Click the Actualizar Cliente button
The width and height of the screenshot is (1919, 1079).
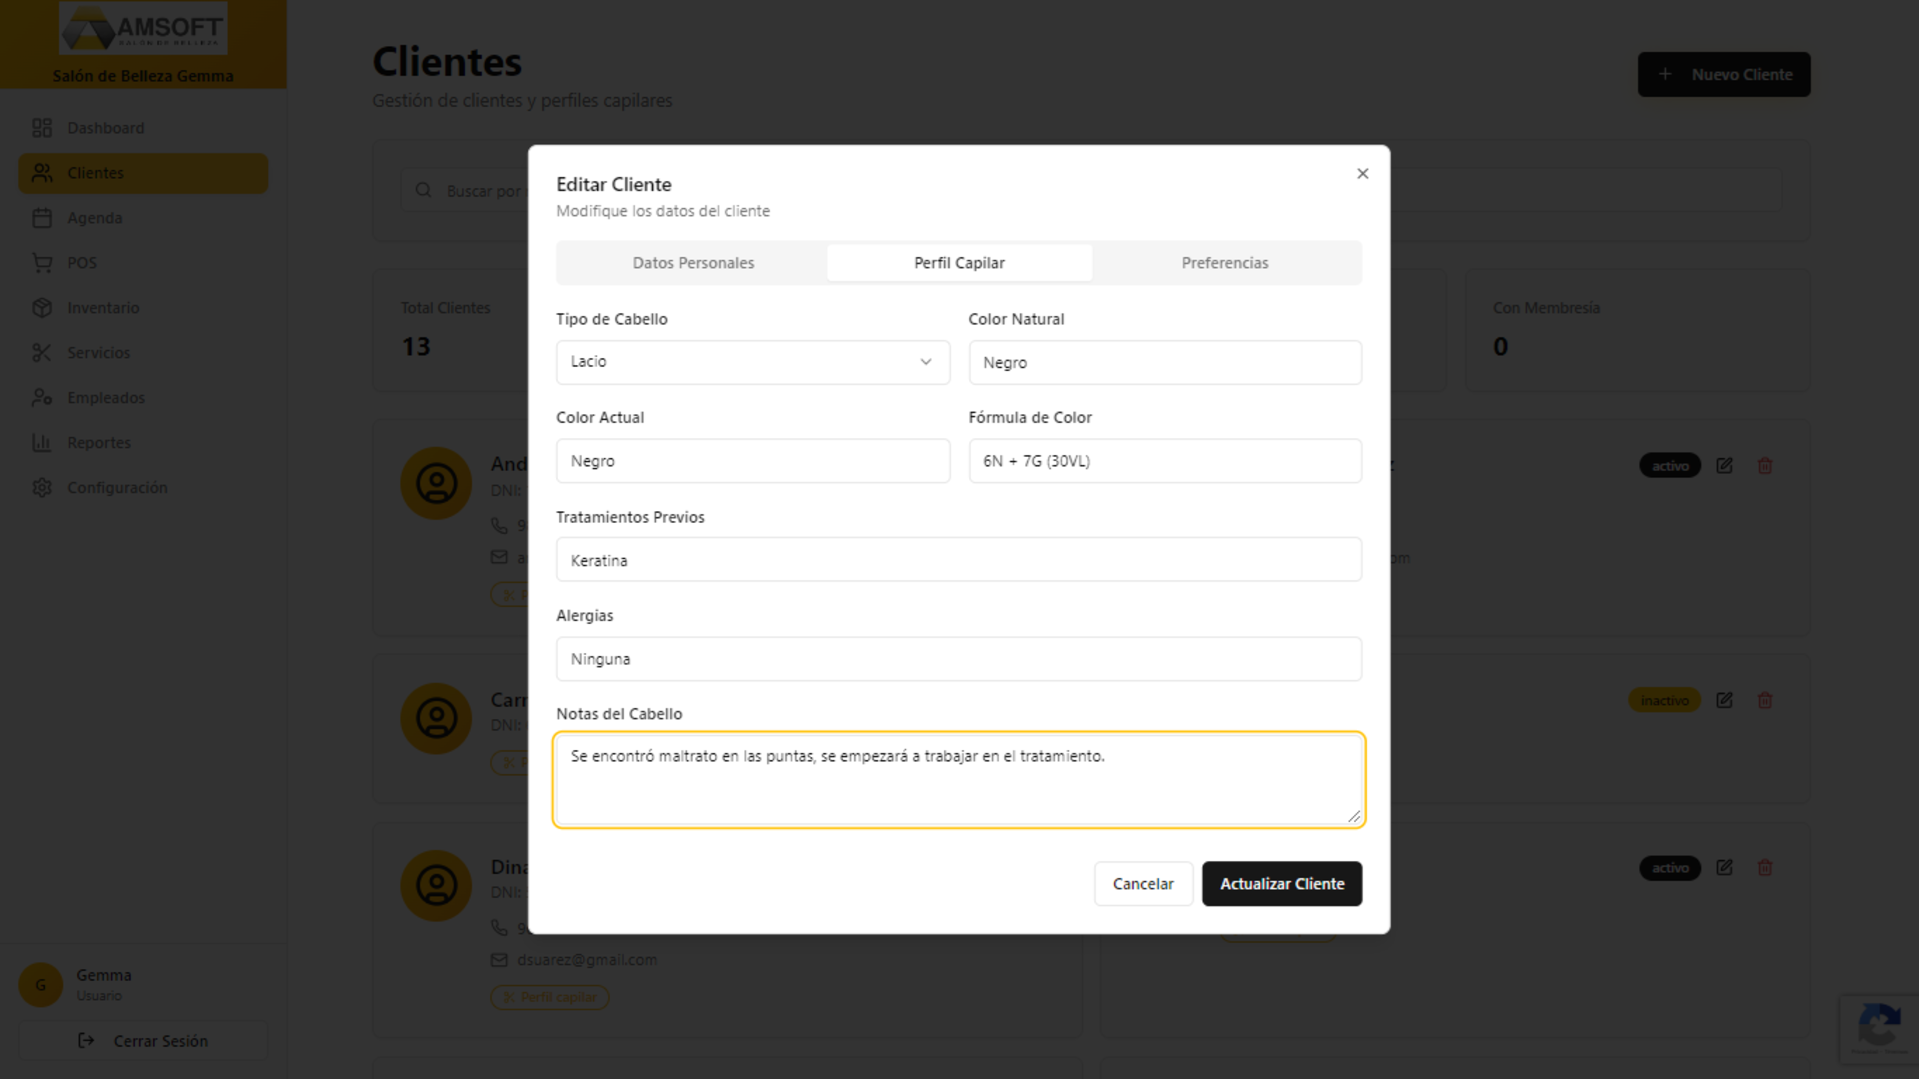(x=1282, y=883)
